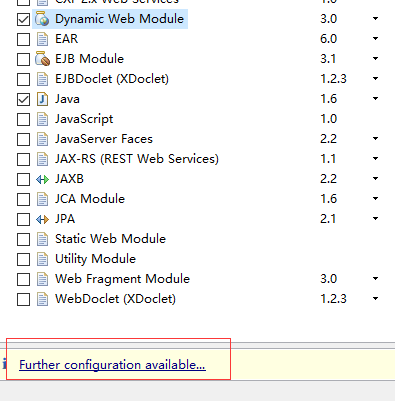Click the EAR version value 6.0

[x=328, y=39]
